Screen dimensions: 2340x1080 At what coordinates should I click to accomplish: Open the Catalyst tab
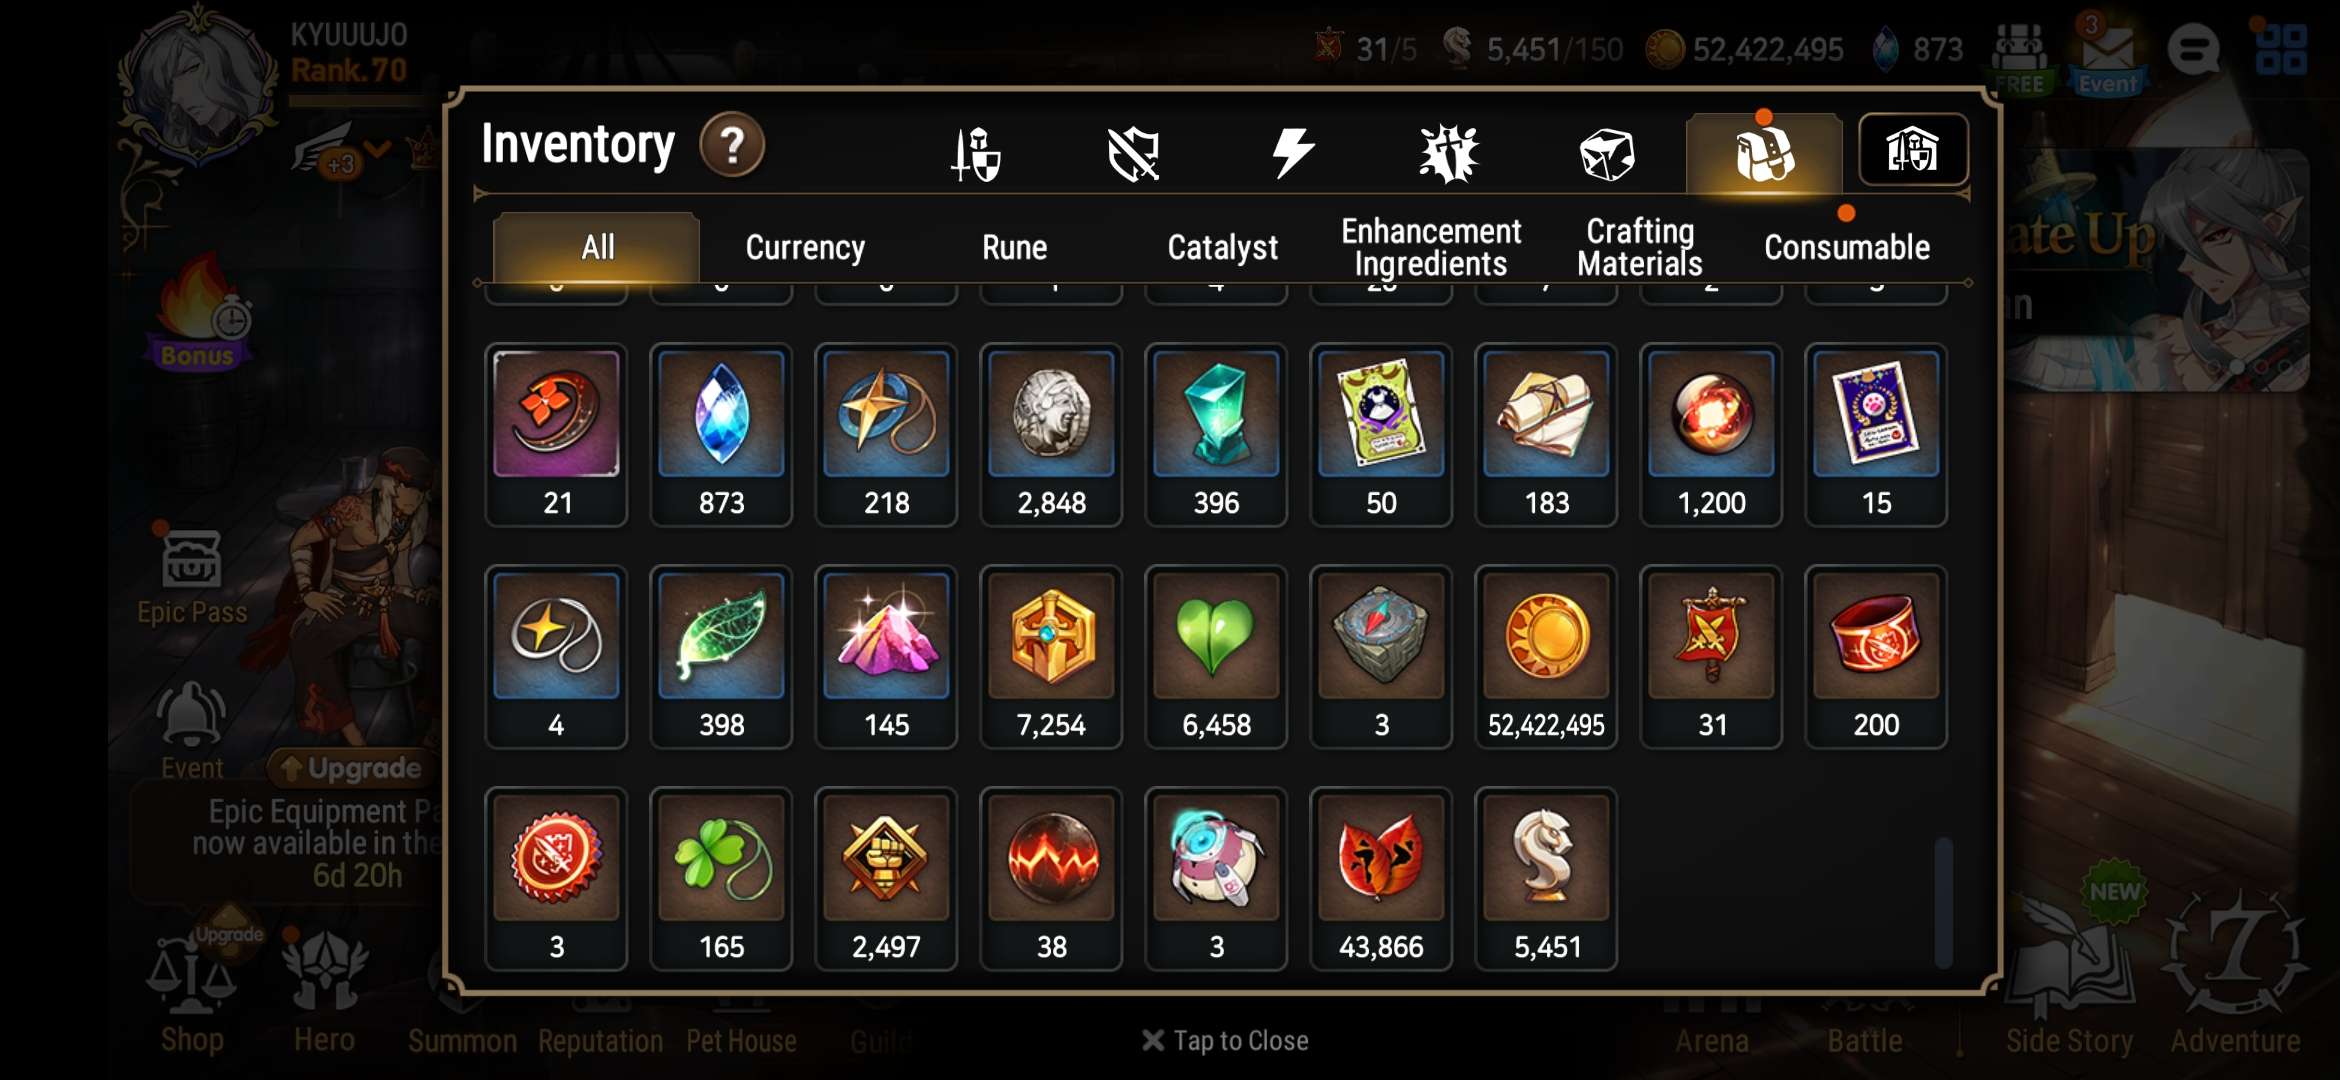[x=1222, y=247]
